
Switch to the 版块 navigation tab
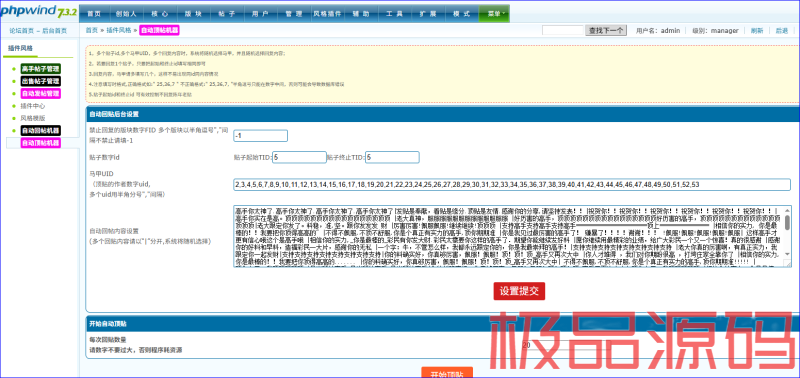(x=193, y=14)
